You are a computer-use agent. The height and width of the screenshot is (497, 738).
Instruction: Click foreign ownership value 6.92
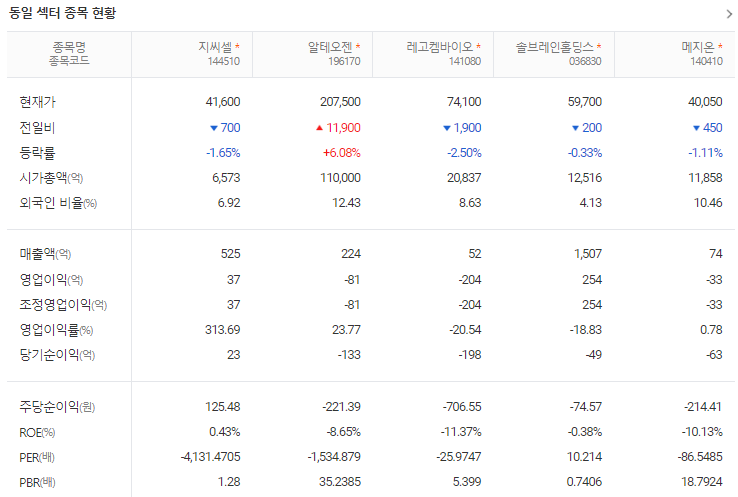tap(229, 203)
